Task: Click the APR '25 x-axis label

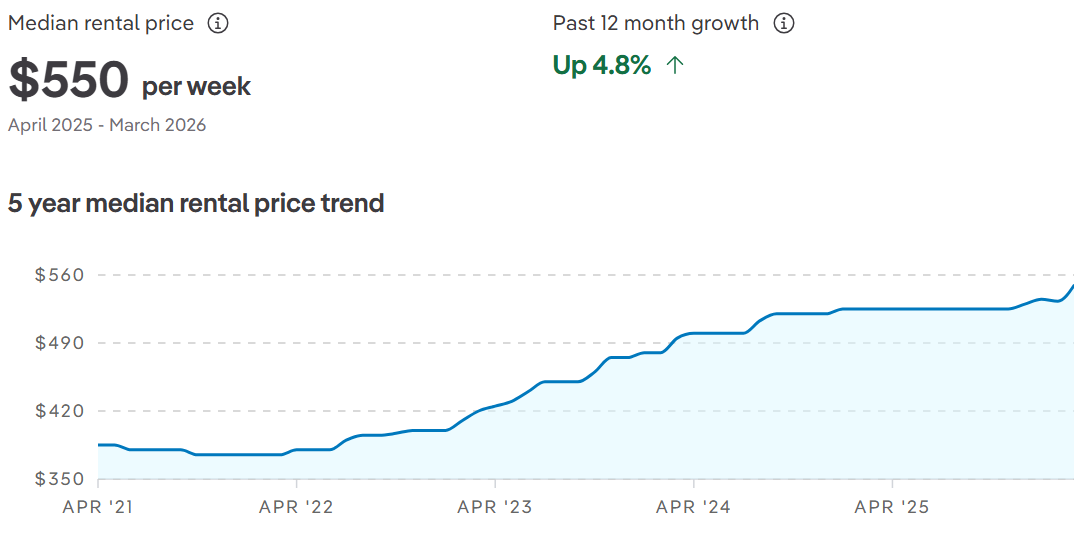Action: coord(892,507)
